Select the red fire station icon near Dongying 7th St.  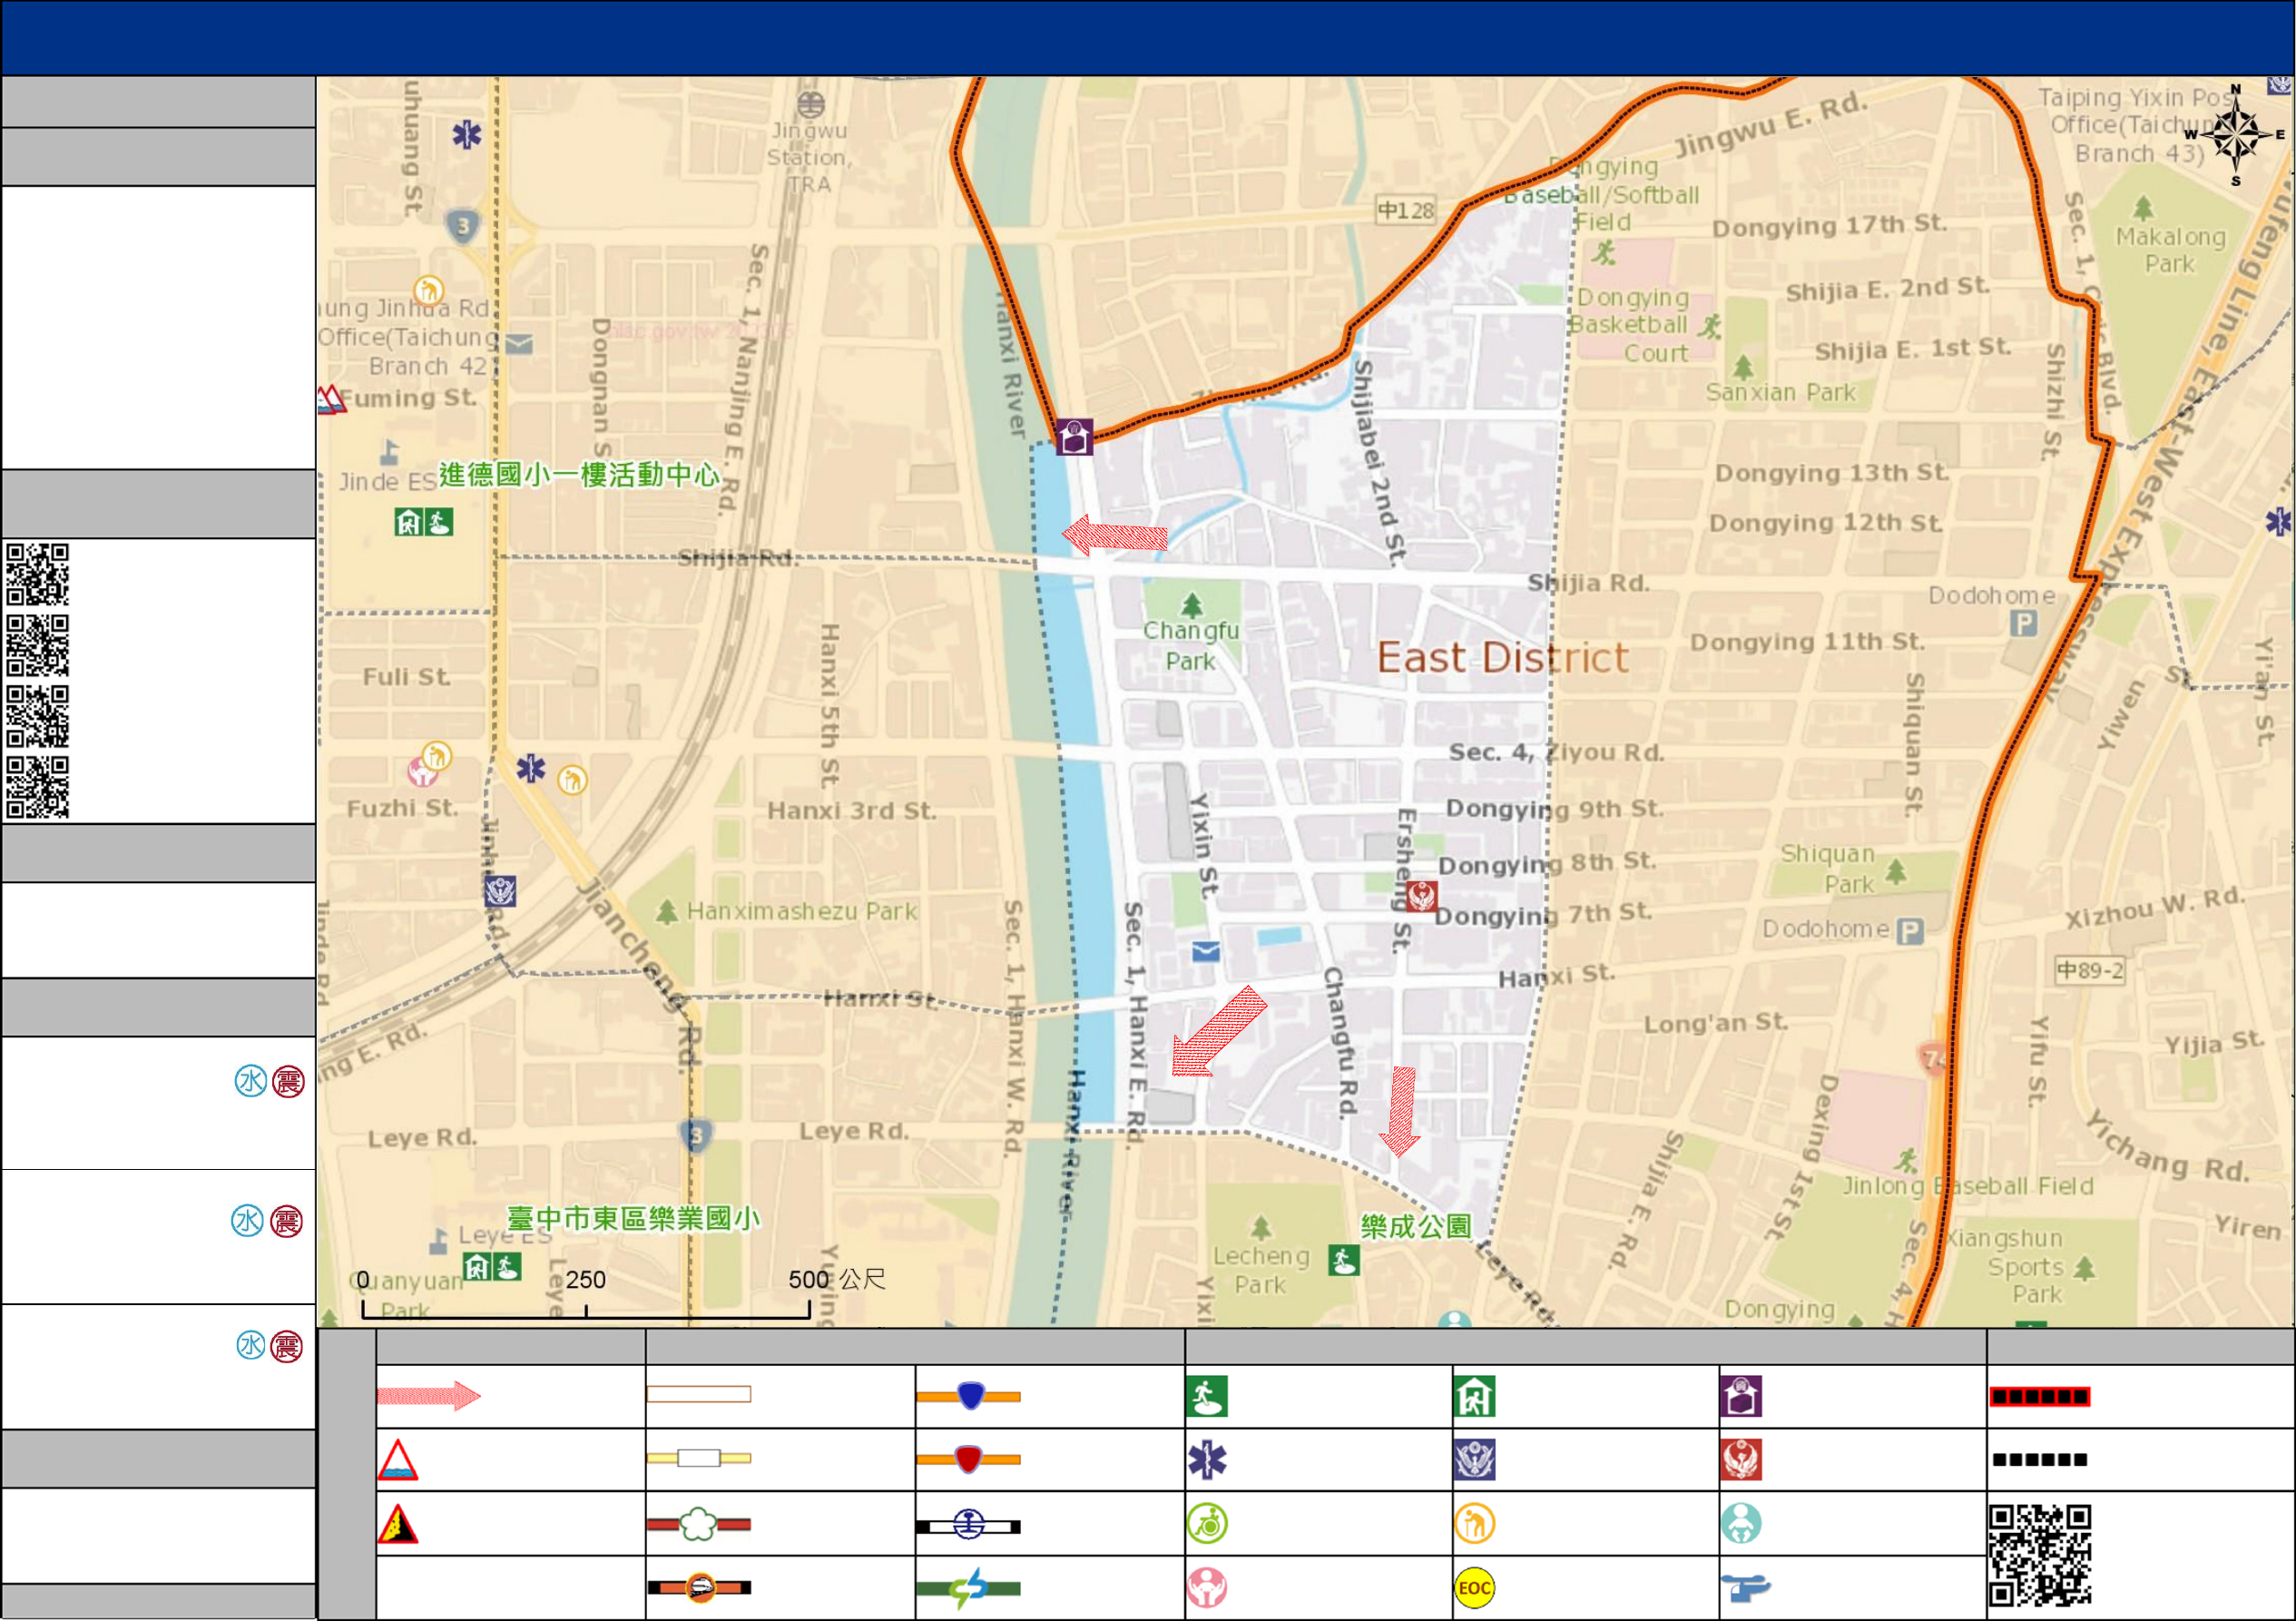pyautogui.click(x=1421, y=896)
